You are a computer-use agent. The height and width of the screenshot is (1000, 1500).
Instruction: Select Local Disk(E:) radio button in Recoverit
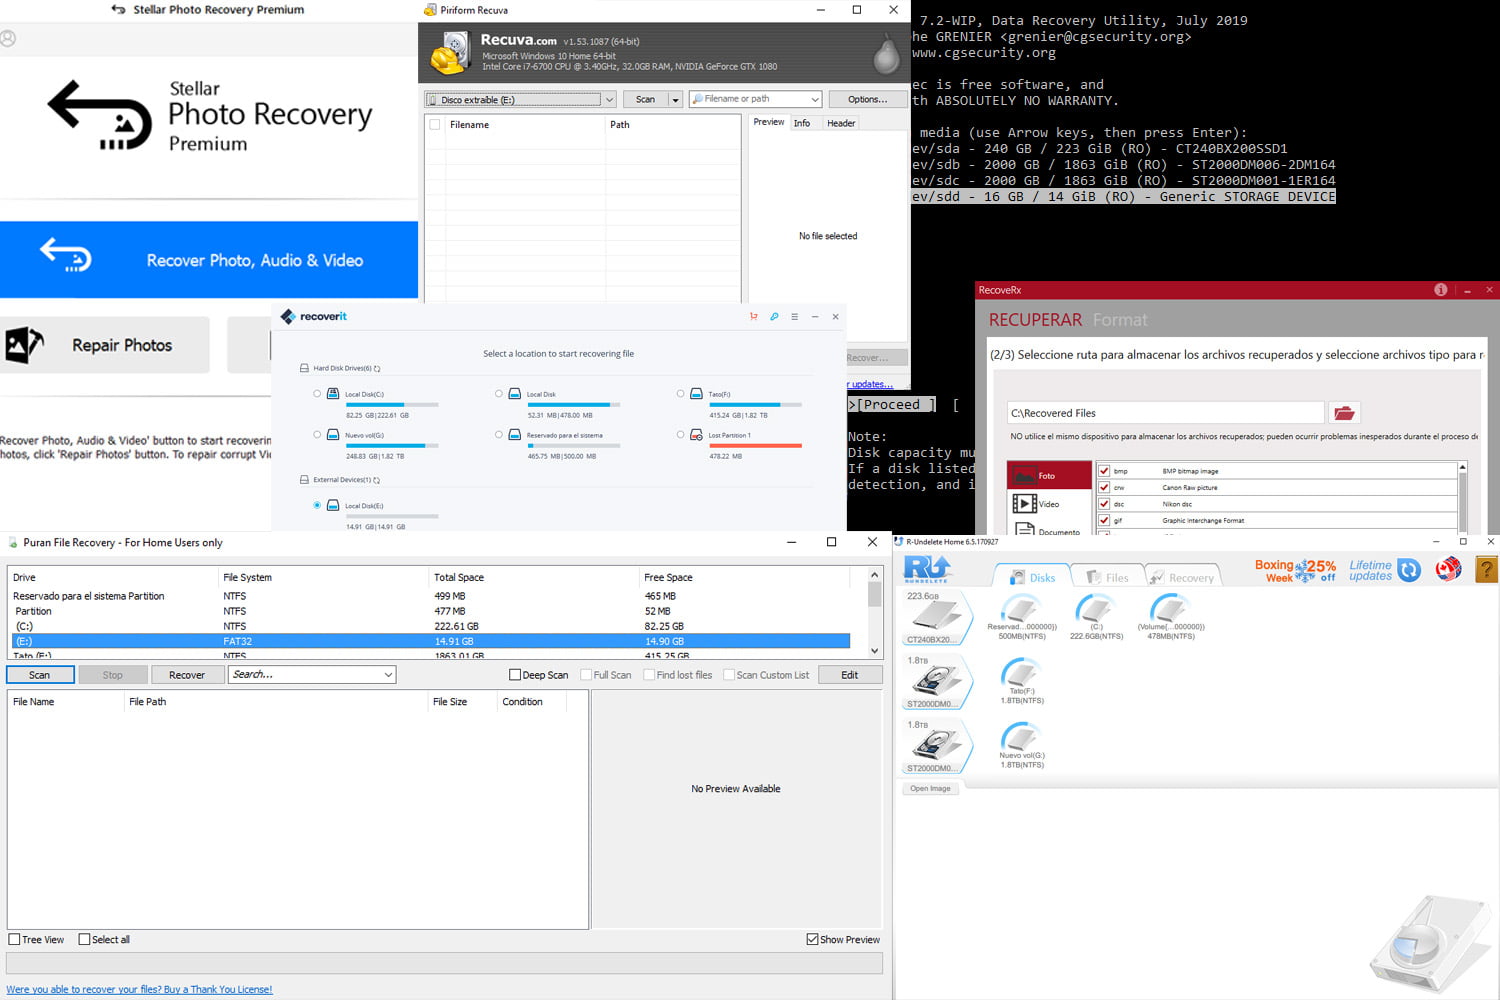(x=317, y=506)
